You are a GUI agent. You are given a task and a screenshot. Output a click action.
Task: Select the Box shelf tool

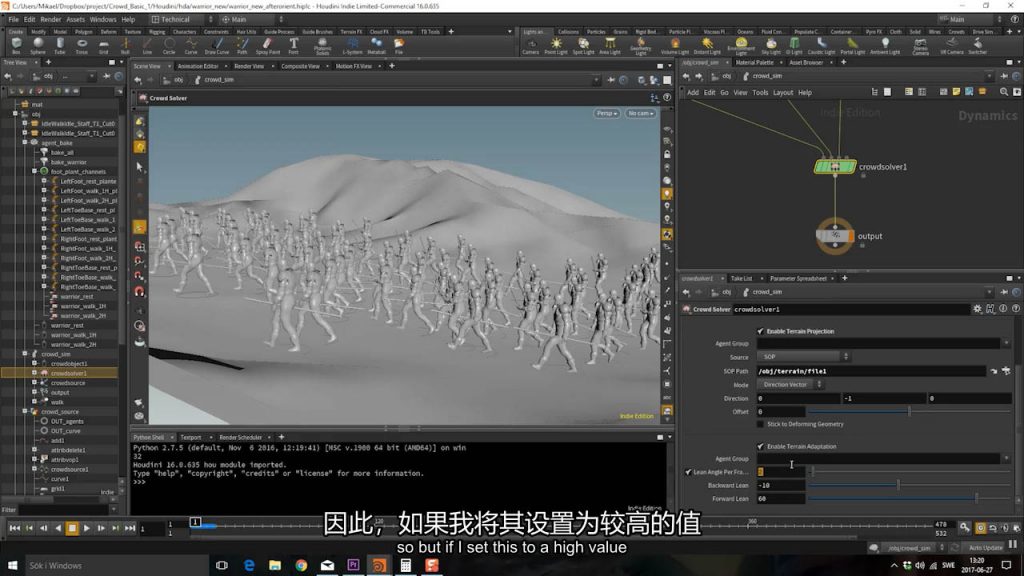tap(16, 46)
